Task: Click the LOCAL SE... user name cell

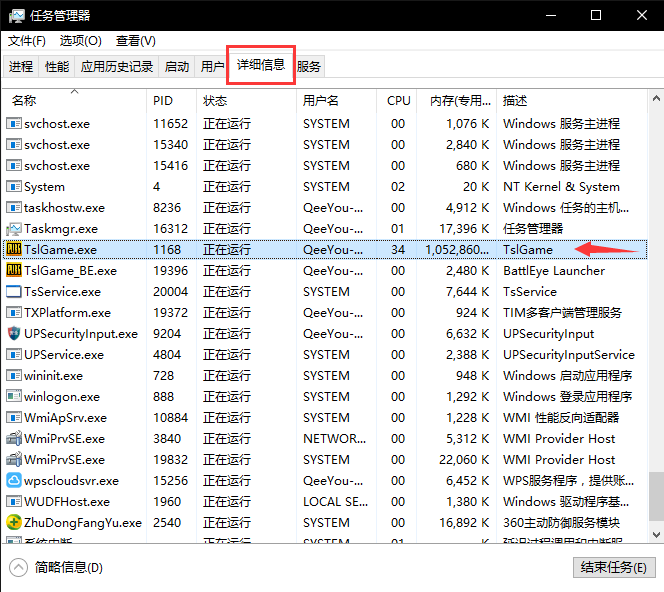Action: [335, 502]
